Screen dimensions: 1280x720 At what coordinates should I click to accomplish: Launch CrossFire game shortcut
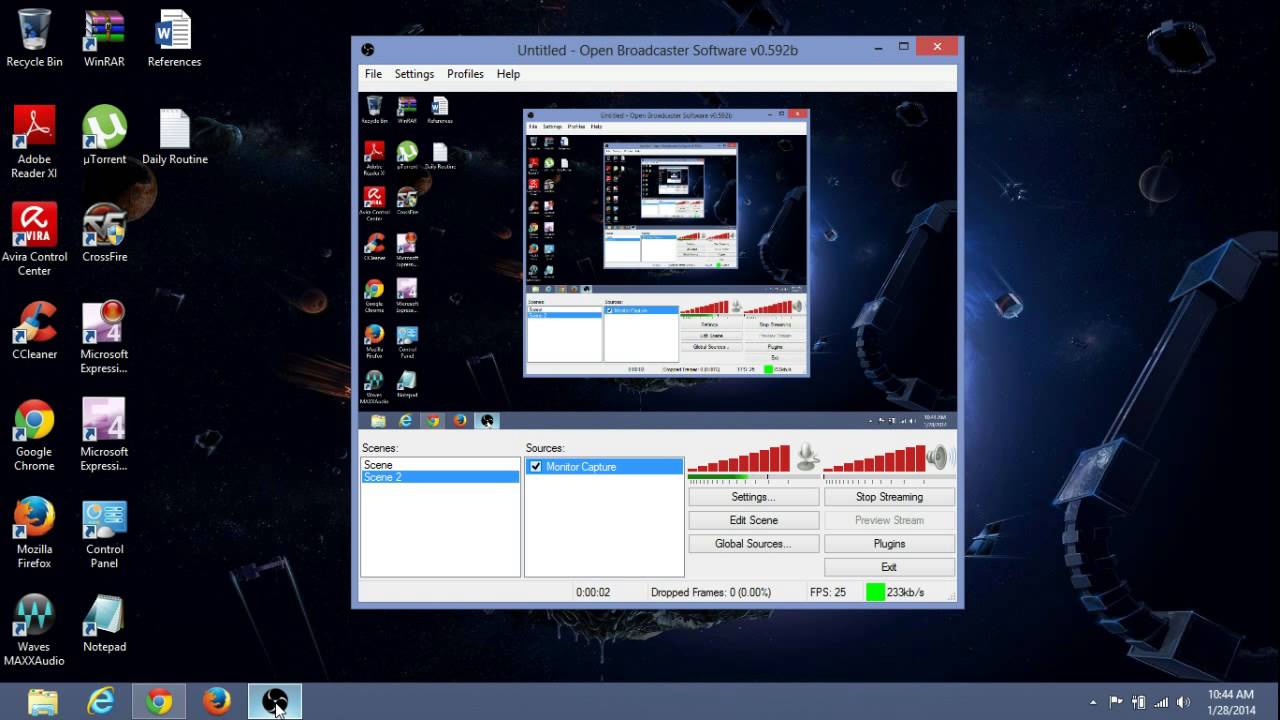tap(104, 233)
